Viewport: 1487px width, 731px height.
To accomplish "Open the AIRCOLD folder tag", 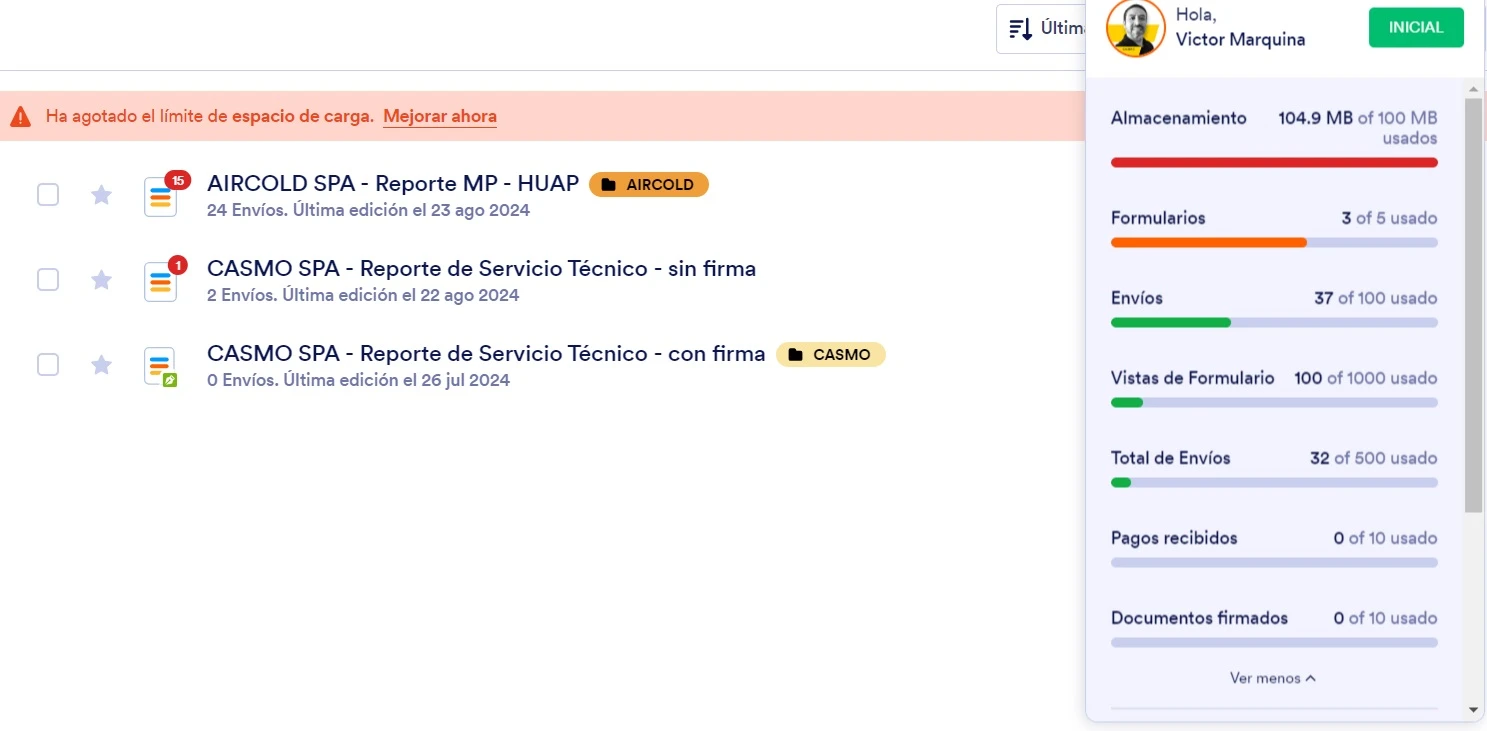I will coord(648,184).
